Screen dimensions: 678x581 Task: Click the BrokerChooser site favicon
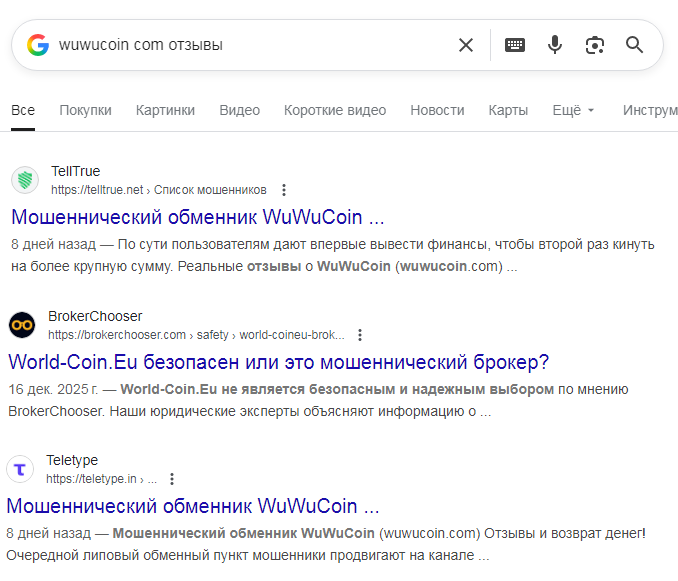(22, 326)
